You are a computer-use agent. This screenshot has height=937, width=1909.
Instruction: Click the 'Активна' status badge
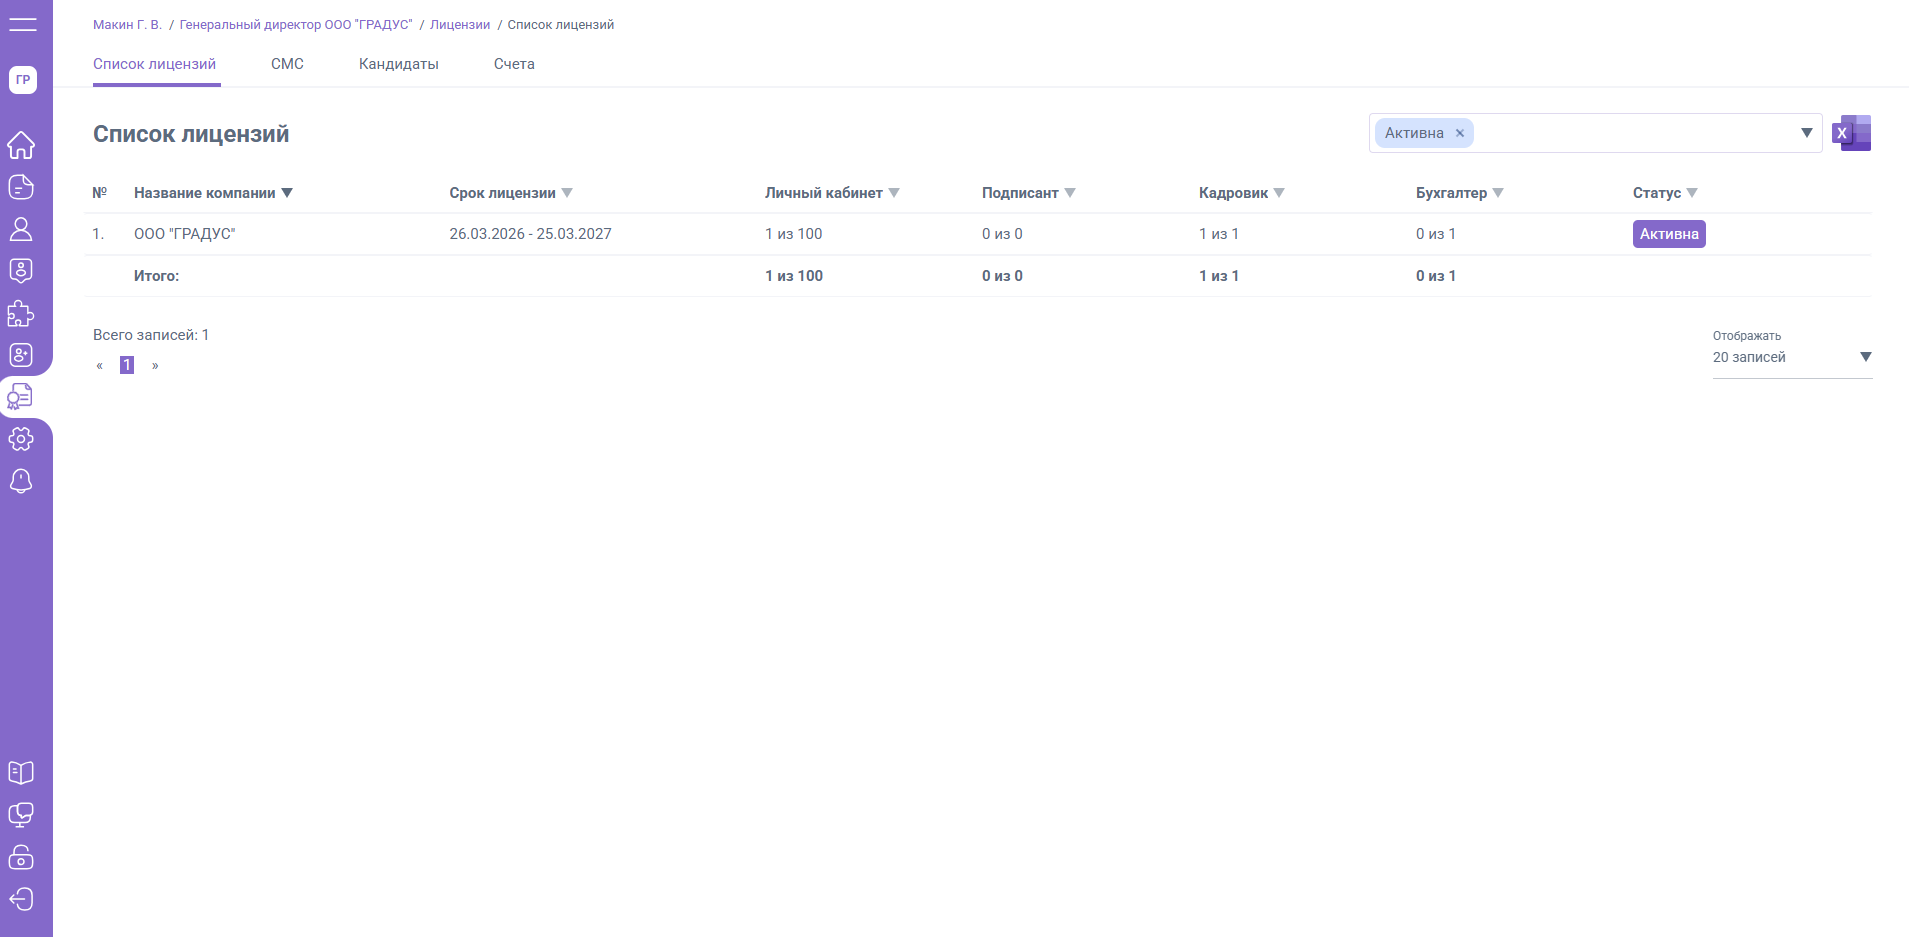(x=1668, y=234)
